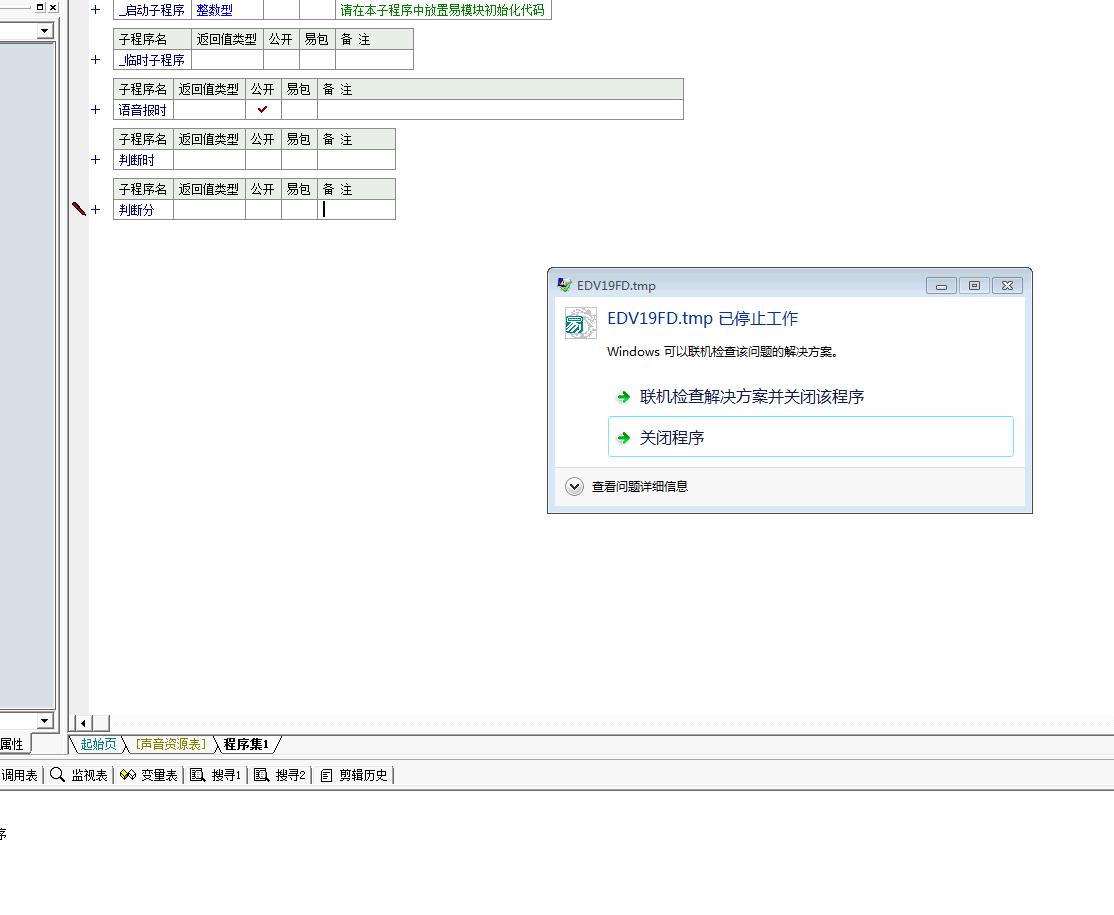
Task: Open the combo box dropdown atop the left panel
Action: point(45,31)
